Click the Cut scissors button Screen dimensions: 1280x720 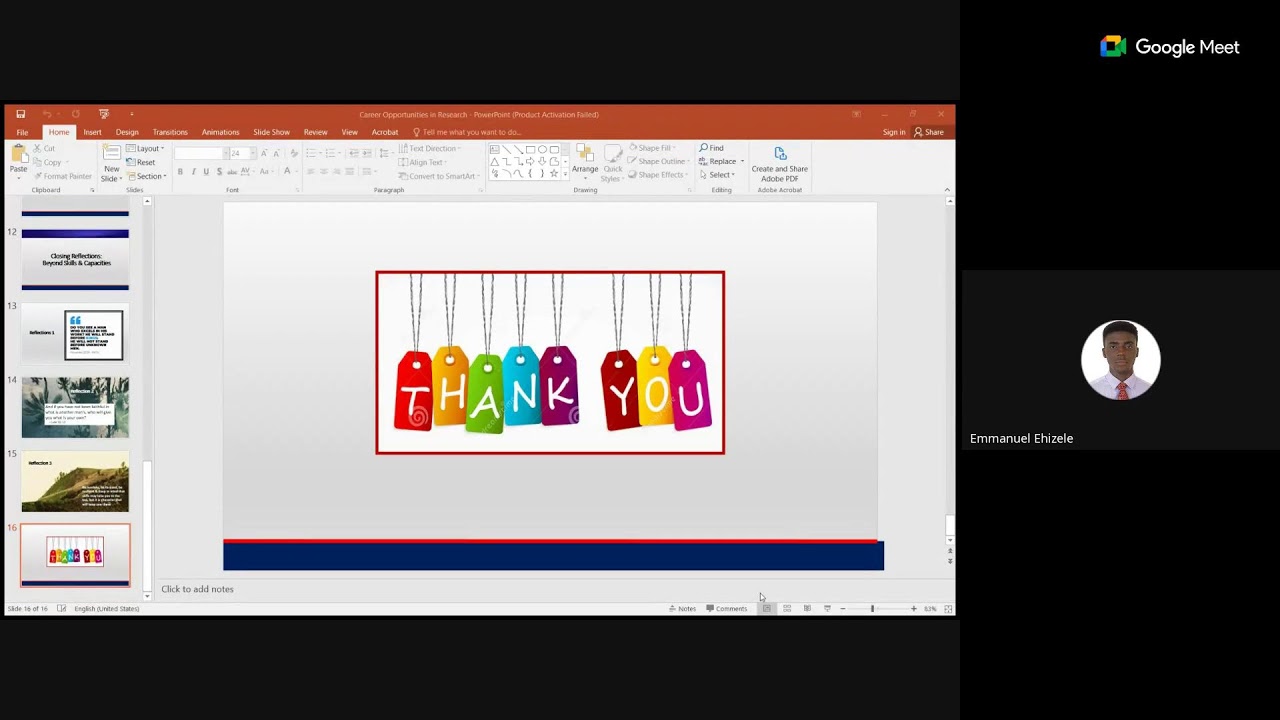(44, 148)
